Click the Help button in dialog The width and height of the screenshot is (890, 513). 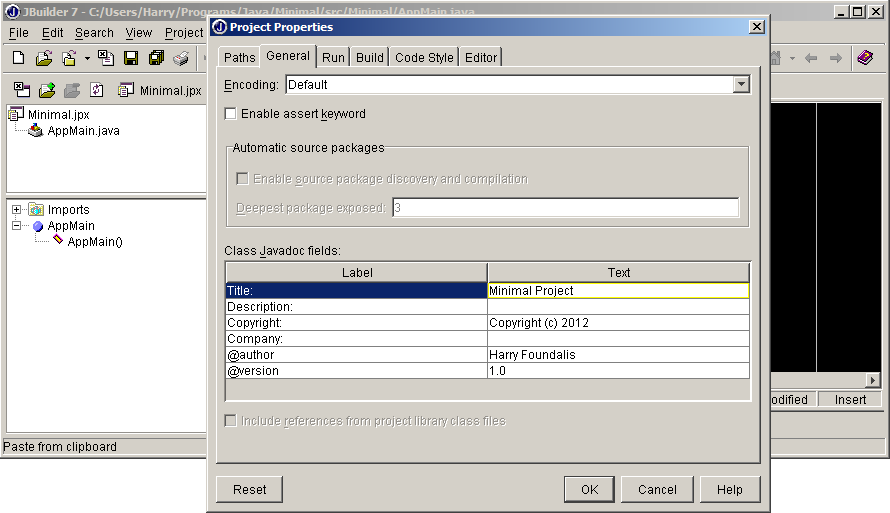[x=729, y=489]
